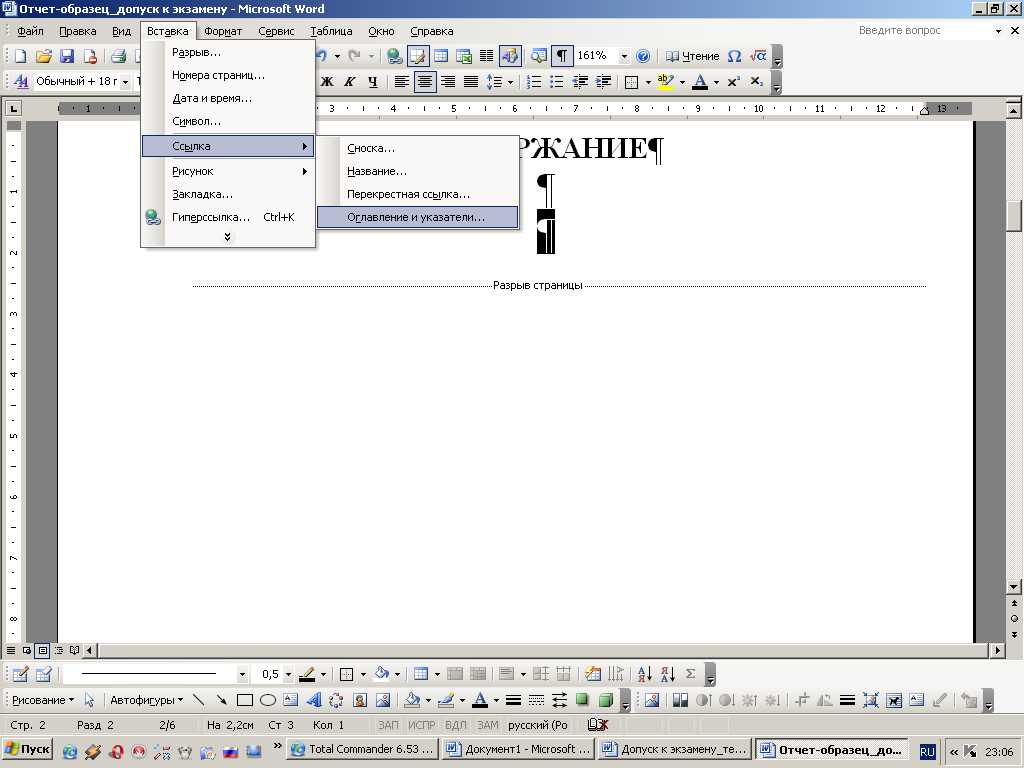This screenshot has width=1024, height=768.
Task: Toggle Align Right paragraph alignment
Action: (448, 82)
